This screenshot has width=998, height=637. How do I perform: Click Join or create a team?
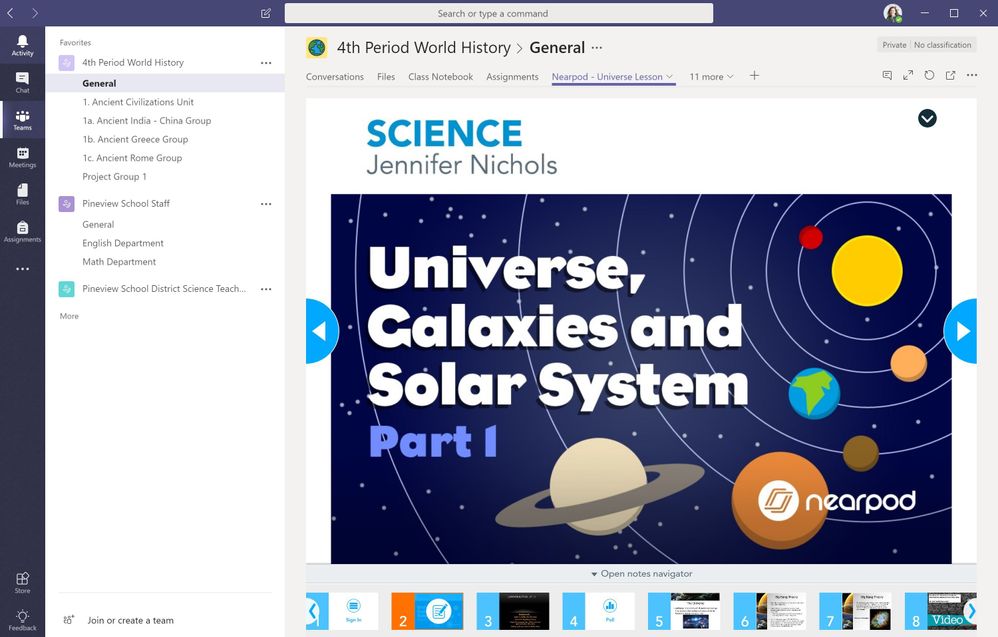coord(130,620)
